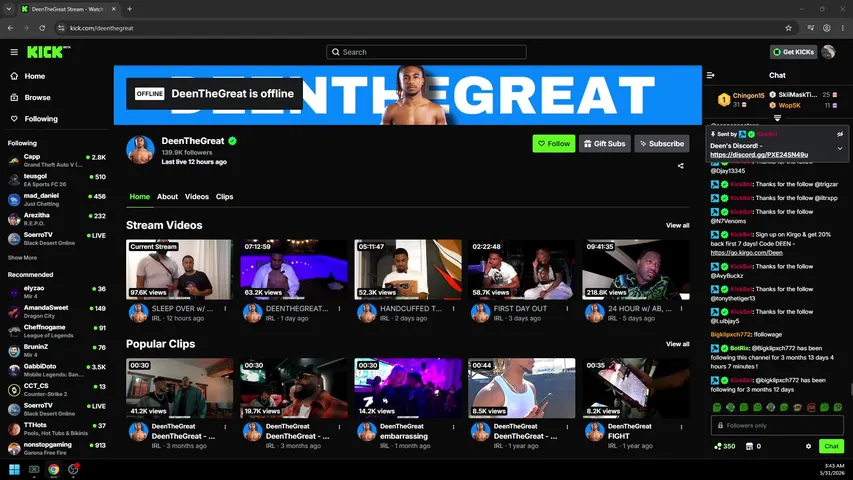Open the hamburger sidebar menu
The height and width of the screenshot is (480, 853).
pyautogui.click(x=14, y=52)
